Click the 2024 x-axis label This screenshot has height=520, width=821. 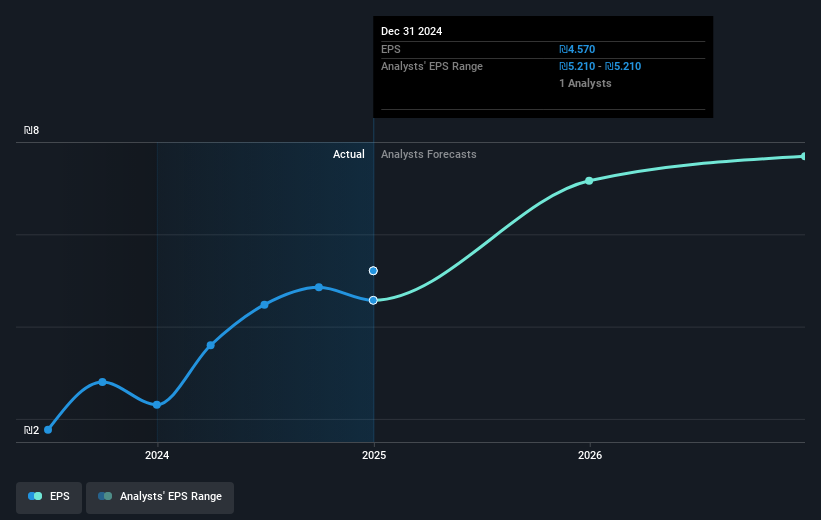tap(157, 455)
